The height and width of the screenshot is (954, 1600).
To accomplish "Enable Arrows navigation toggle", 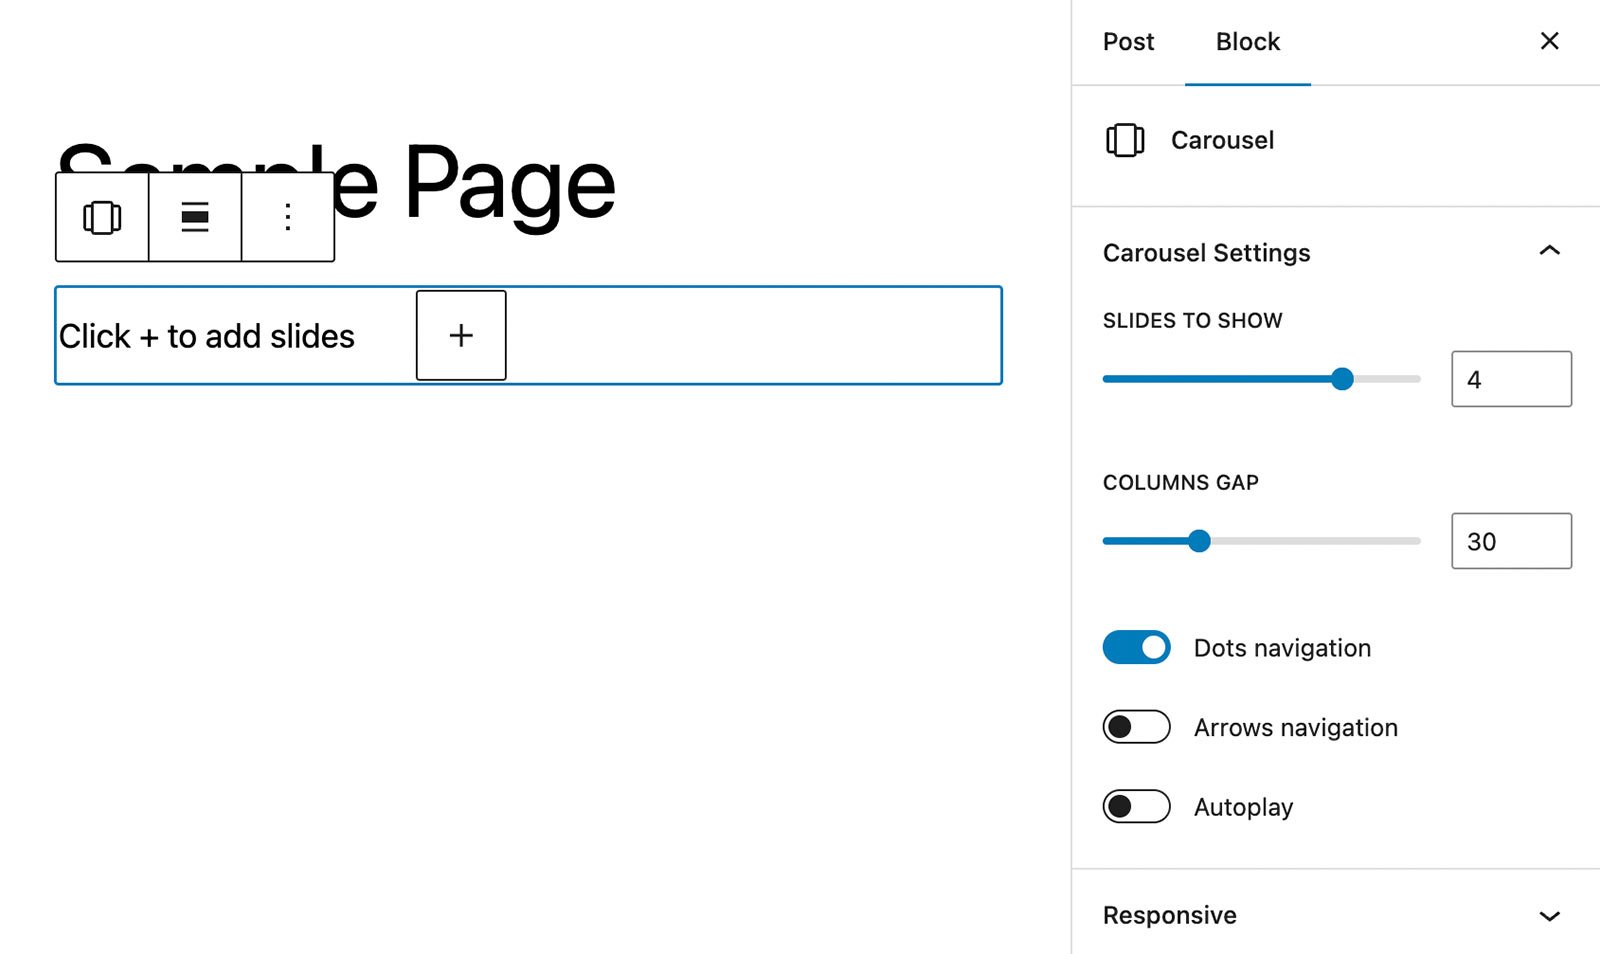I will (1136, 727).
